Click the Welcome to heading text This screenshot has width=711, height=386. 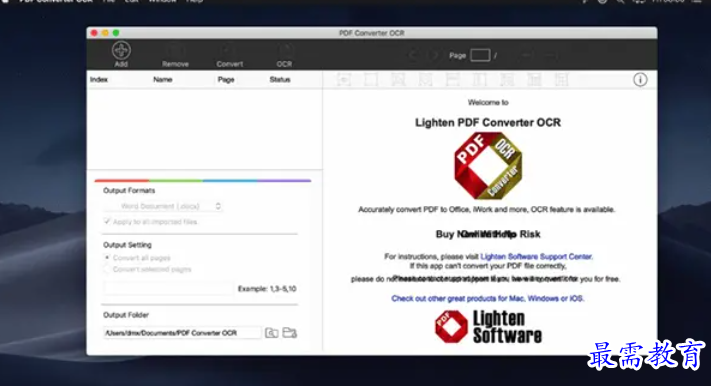[488, 103]
